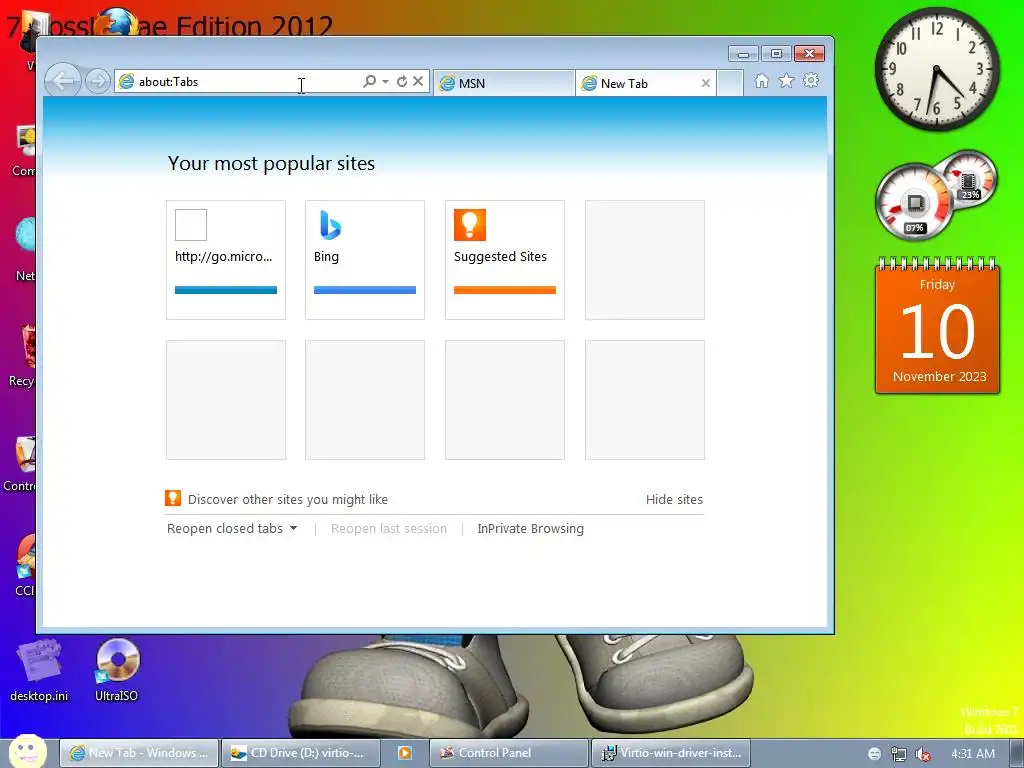This screenshot has height=768, width=1024.
Task: Open a blank new tab button
Action: [730, 84]
